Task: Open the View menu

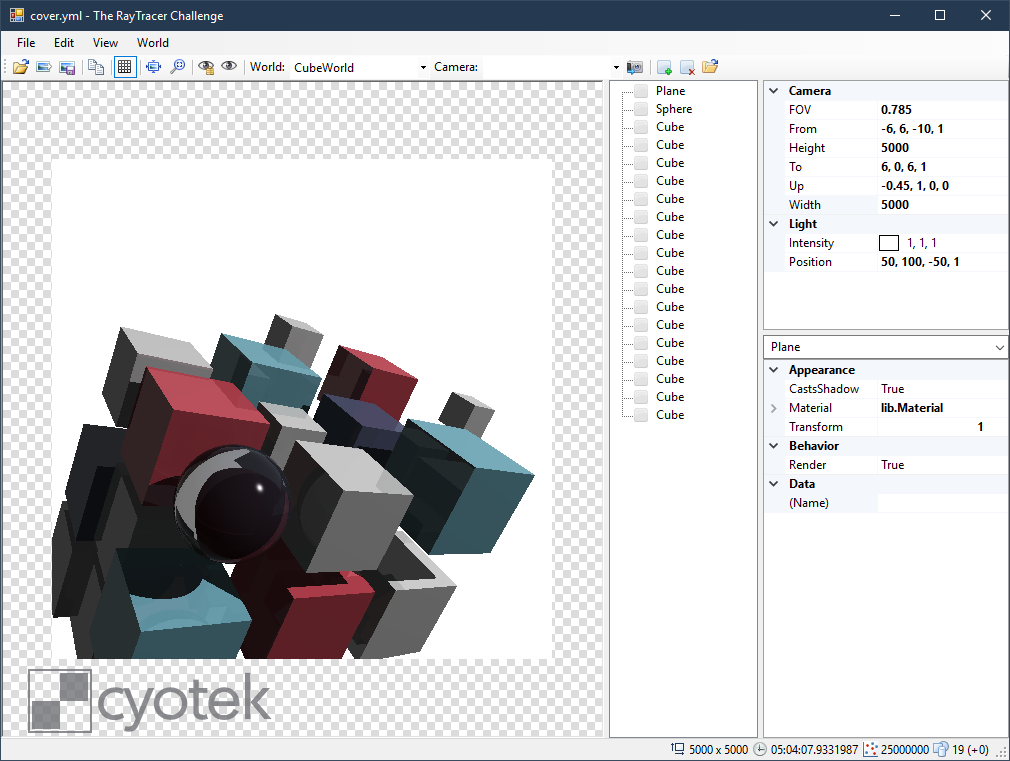Action: tap(105, 43)
